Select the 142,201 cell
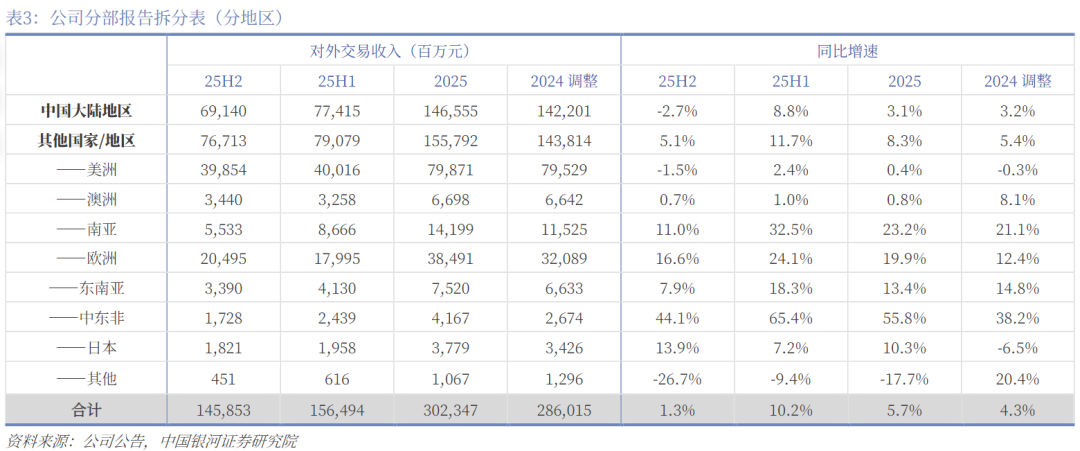 point(564,110)
